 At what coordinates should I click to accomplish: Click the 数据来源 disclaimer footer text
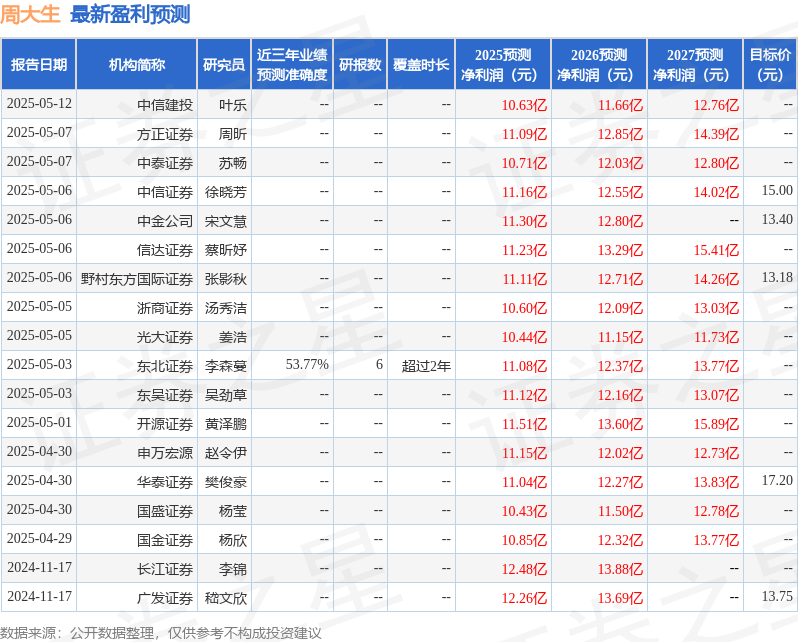coord(161,633)
